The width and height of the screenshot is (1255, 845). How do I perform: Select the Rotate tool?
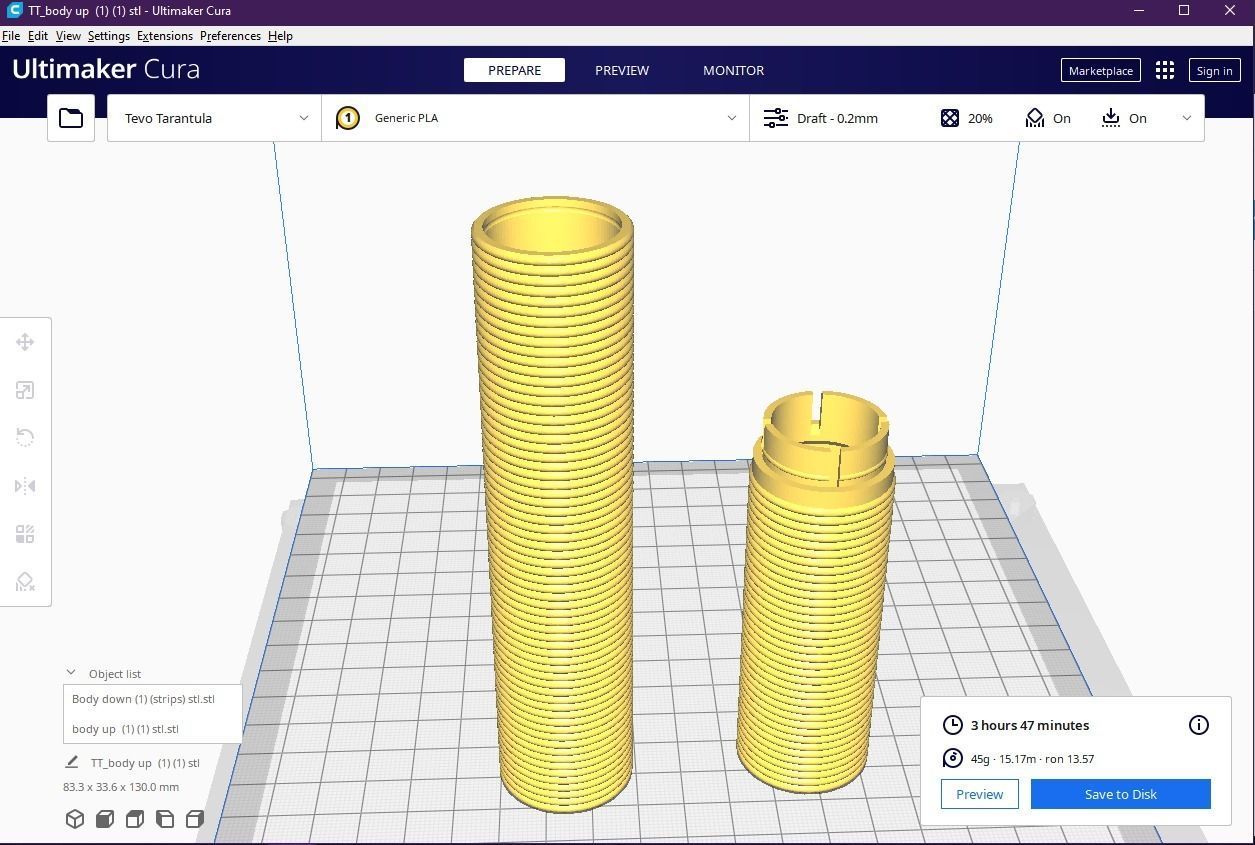pos(25,438)
